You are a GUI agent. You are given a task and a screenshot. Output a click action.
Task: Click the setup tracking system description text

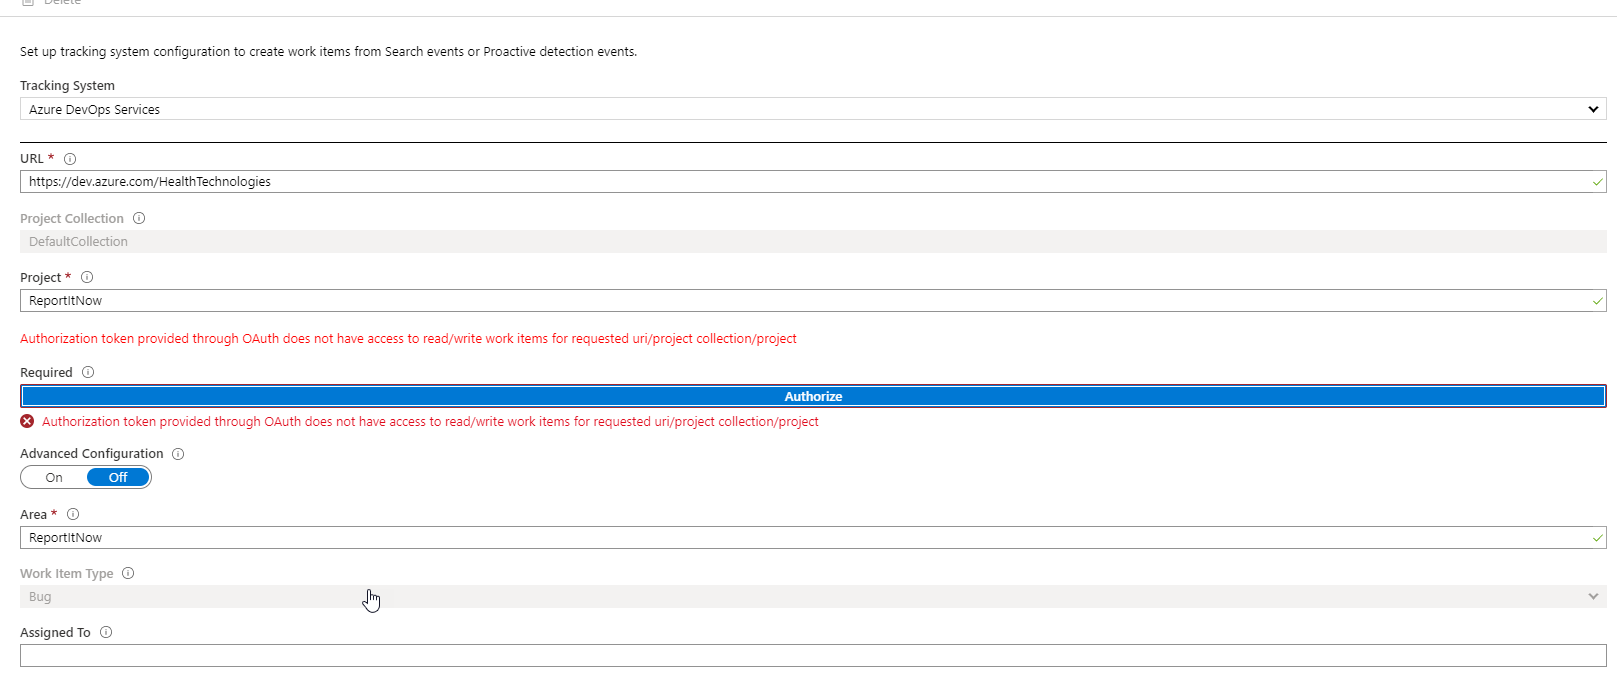(x=328, y=51)
